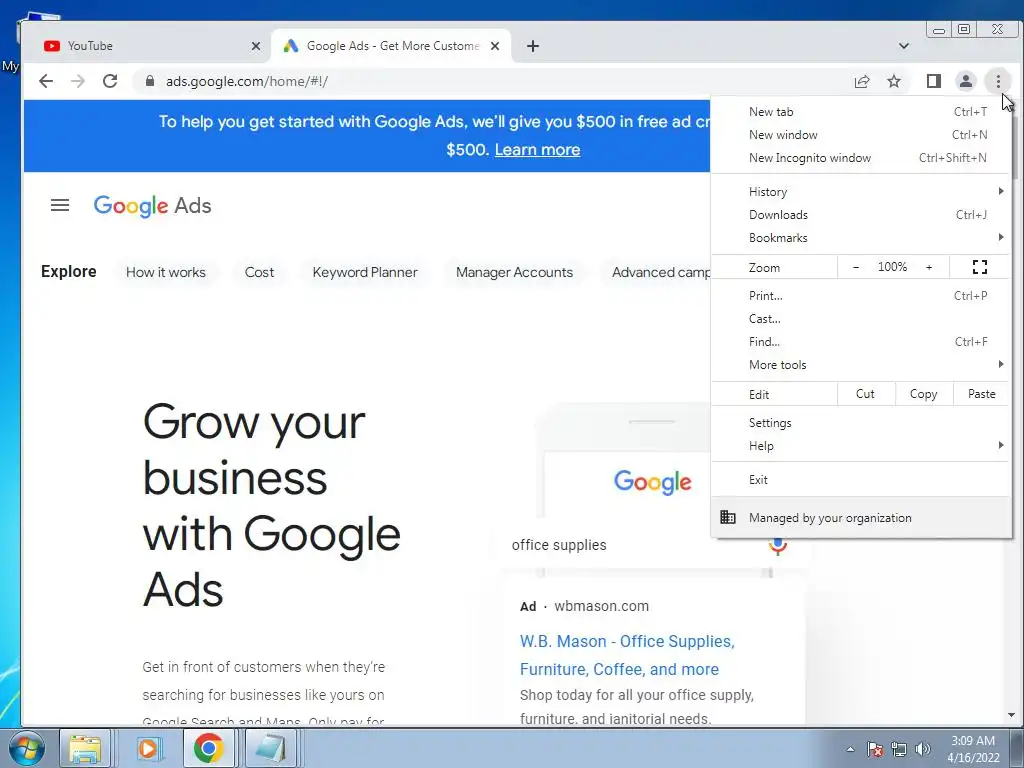1024x768 pixels.
Task: Open Windows Explorer from taskbar
Action: click(x=85, y=748)
